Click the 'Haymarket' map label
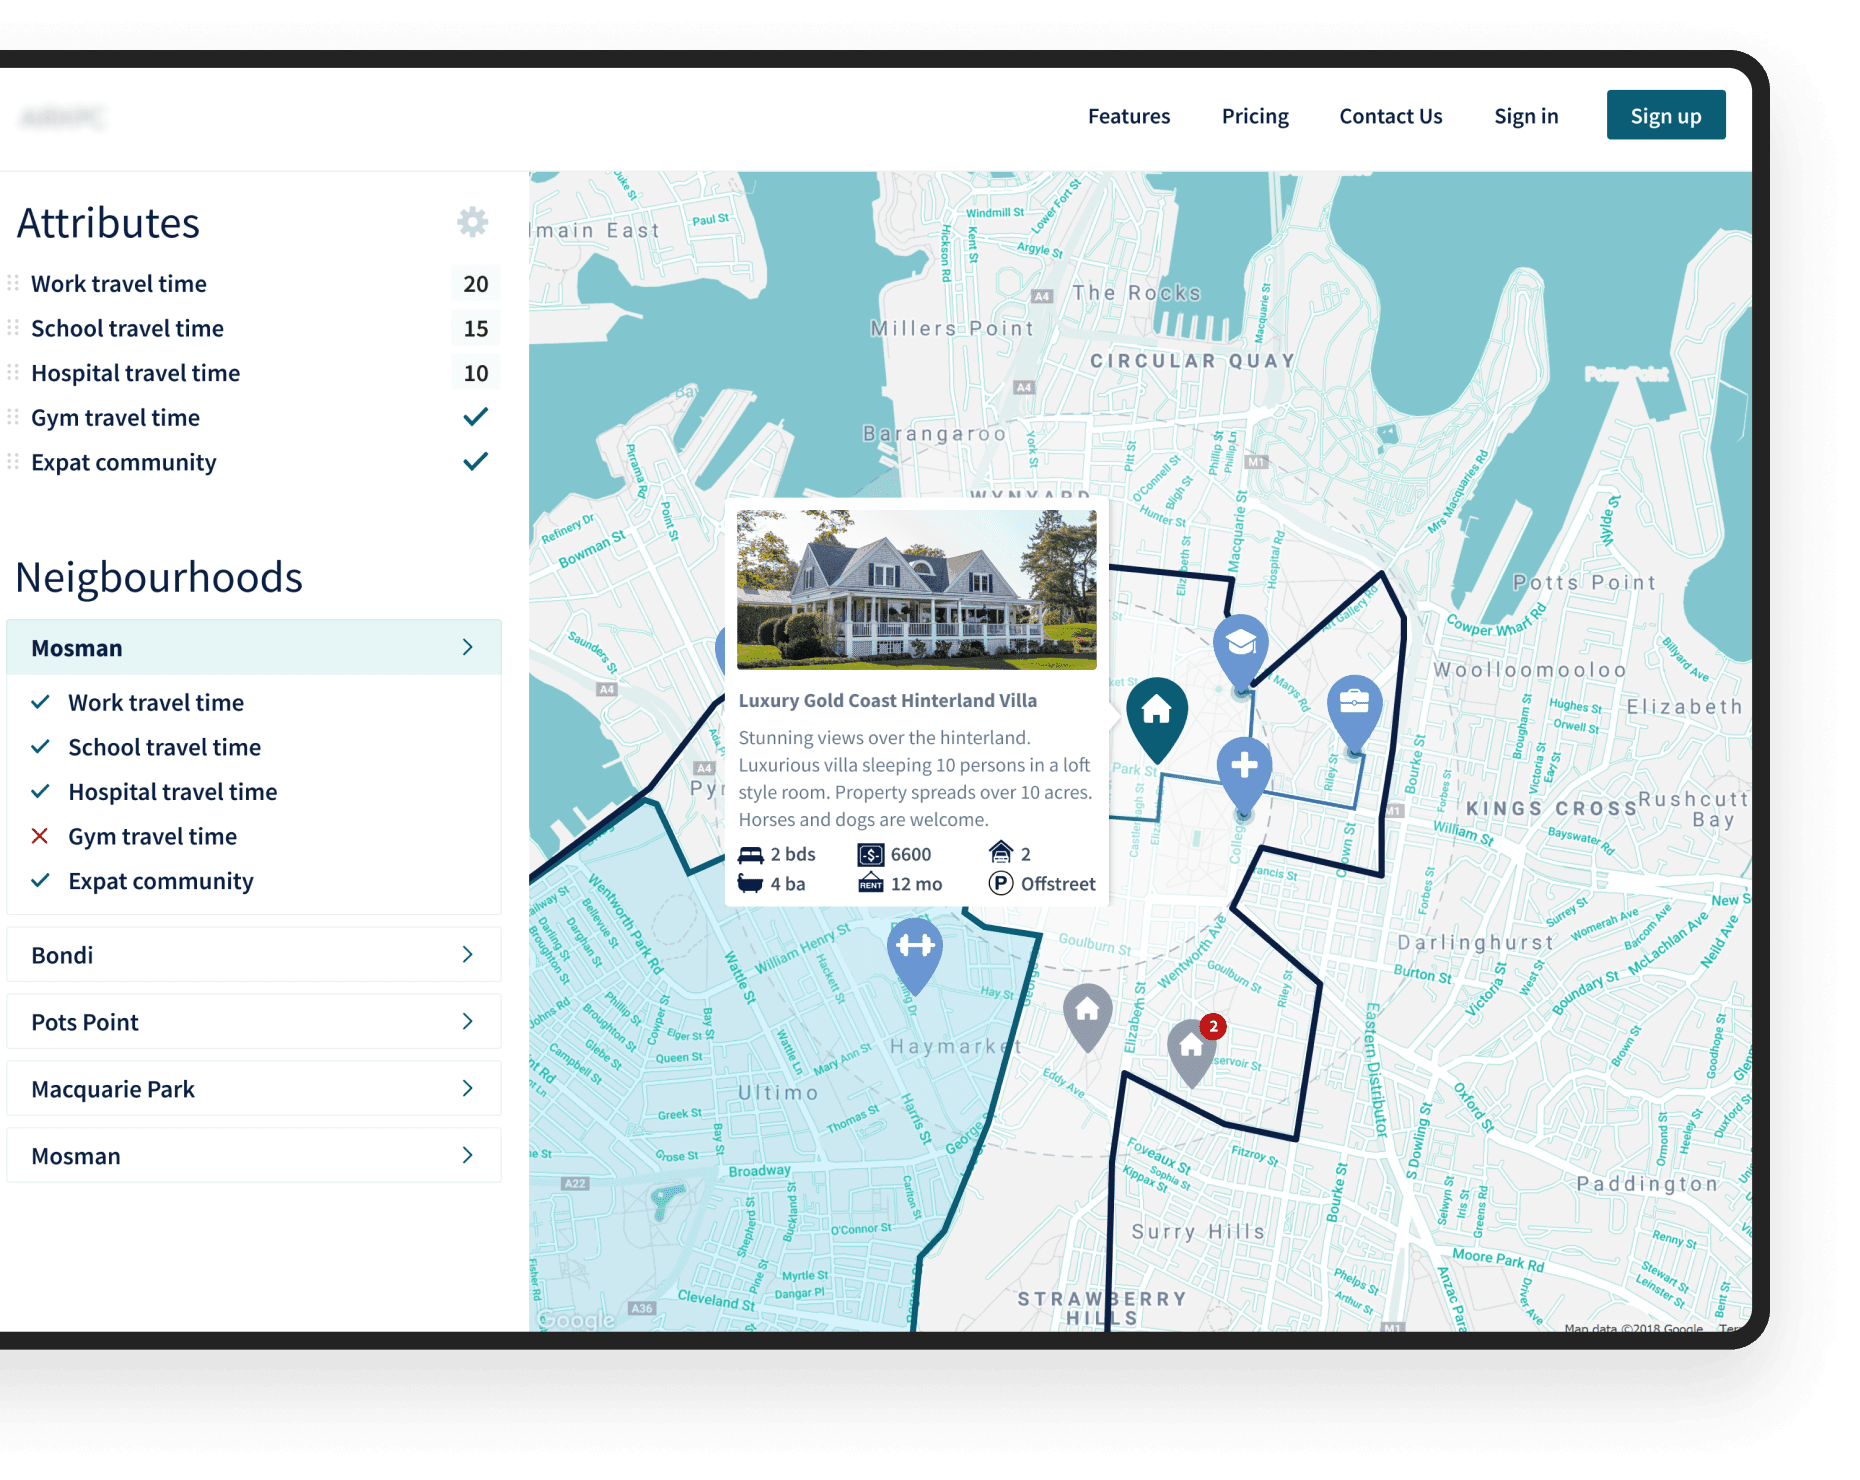The image size is (1860, 1480). click(x=956, y=1046)
